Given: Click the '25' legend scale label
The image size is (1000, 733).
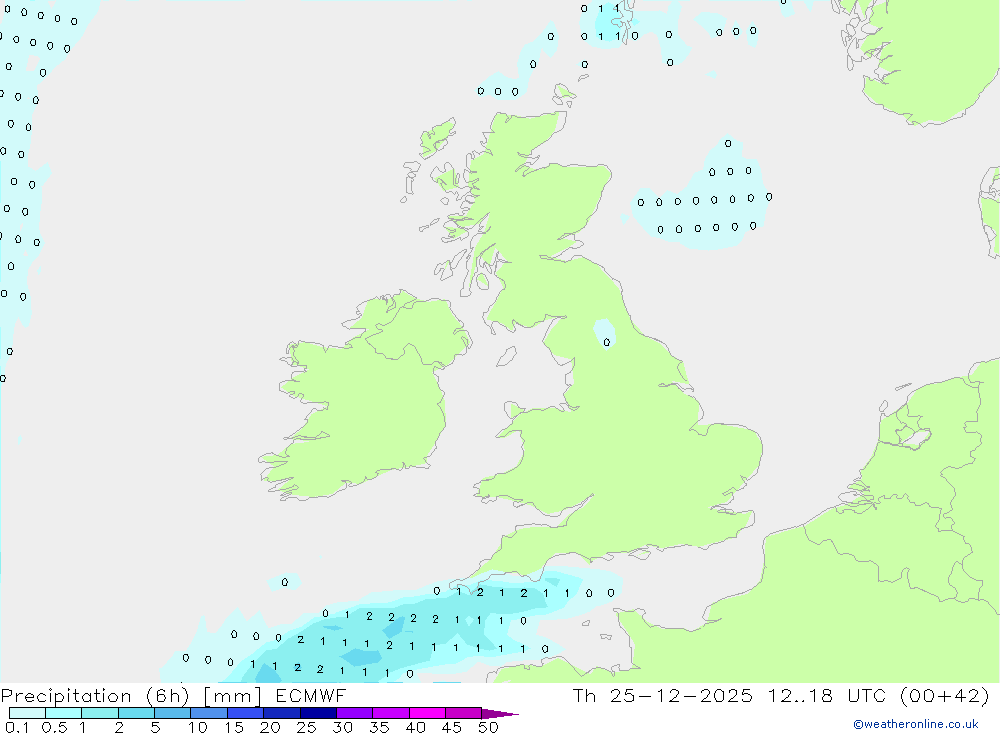Looking at the screenshot, I should [306, 727].
